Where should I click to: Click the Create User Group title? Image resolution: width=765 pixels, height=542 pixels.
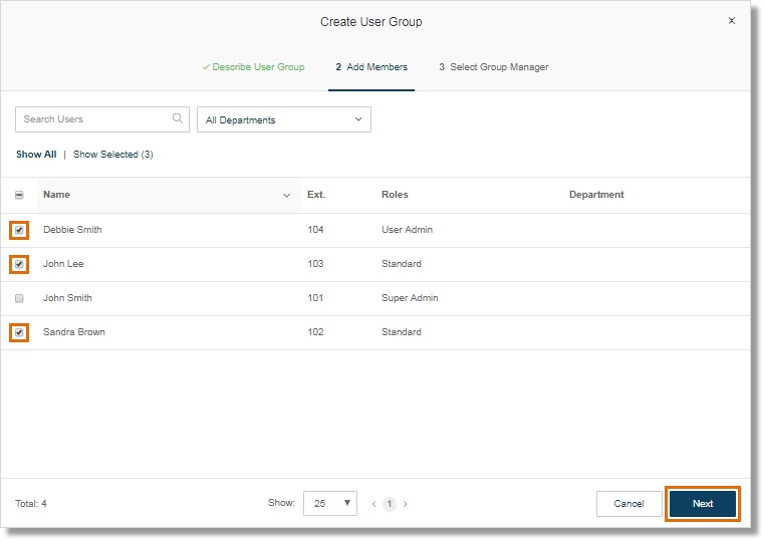[371, 22]
